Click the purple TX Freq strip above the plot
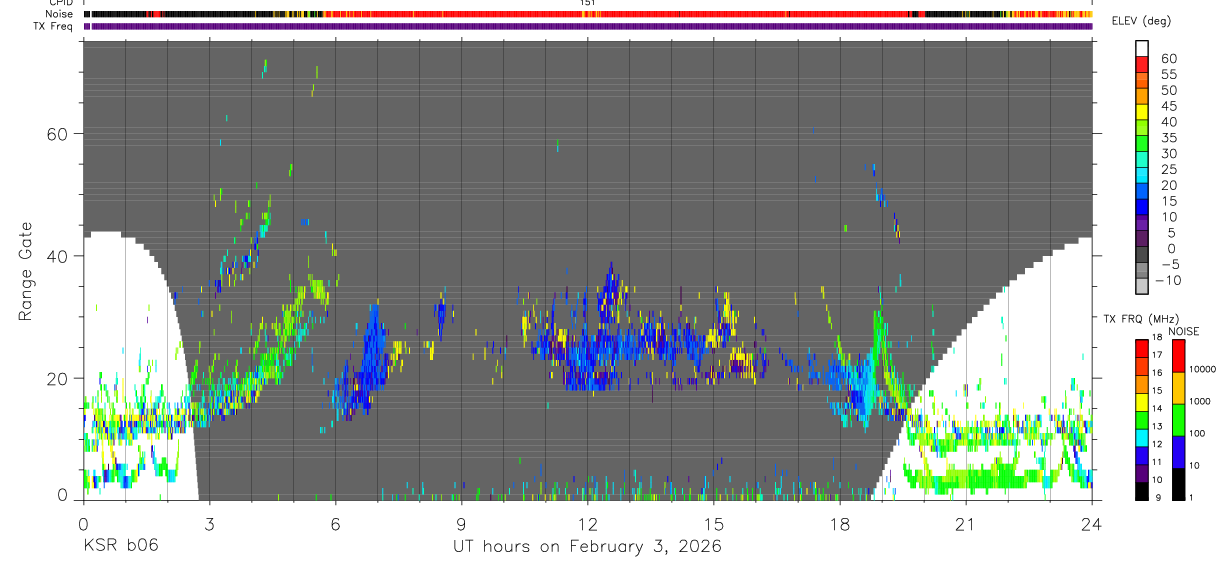The width and height of the screenshot is (1228, 567). pos(588,26)
